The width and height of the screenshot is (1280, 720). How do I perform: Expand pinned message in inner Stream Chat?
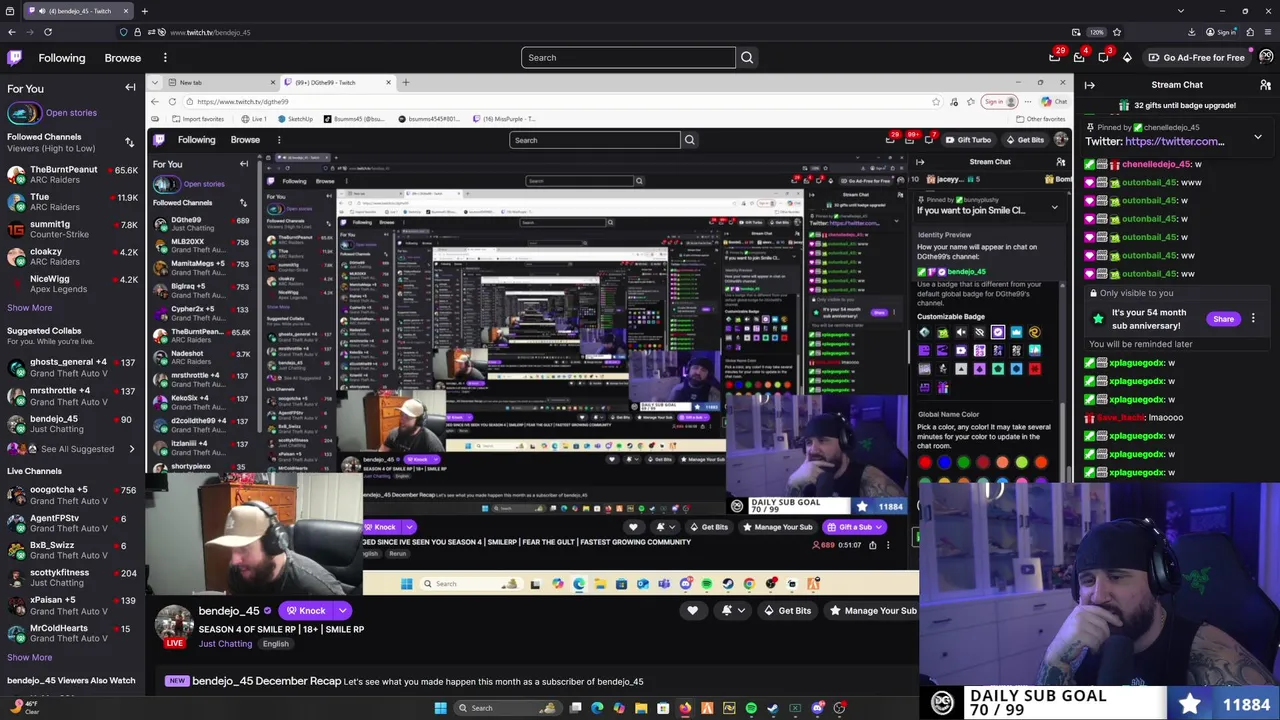[1054, 207]
